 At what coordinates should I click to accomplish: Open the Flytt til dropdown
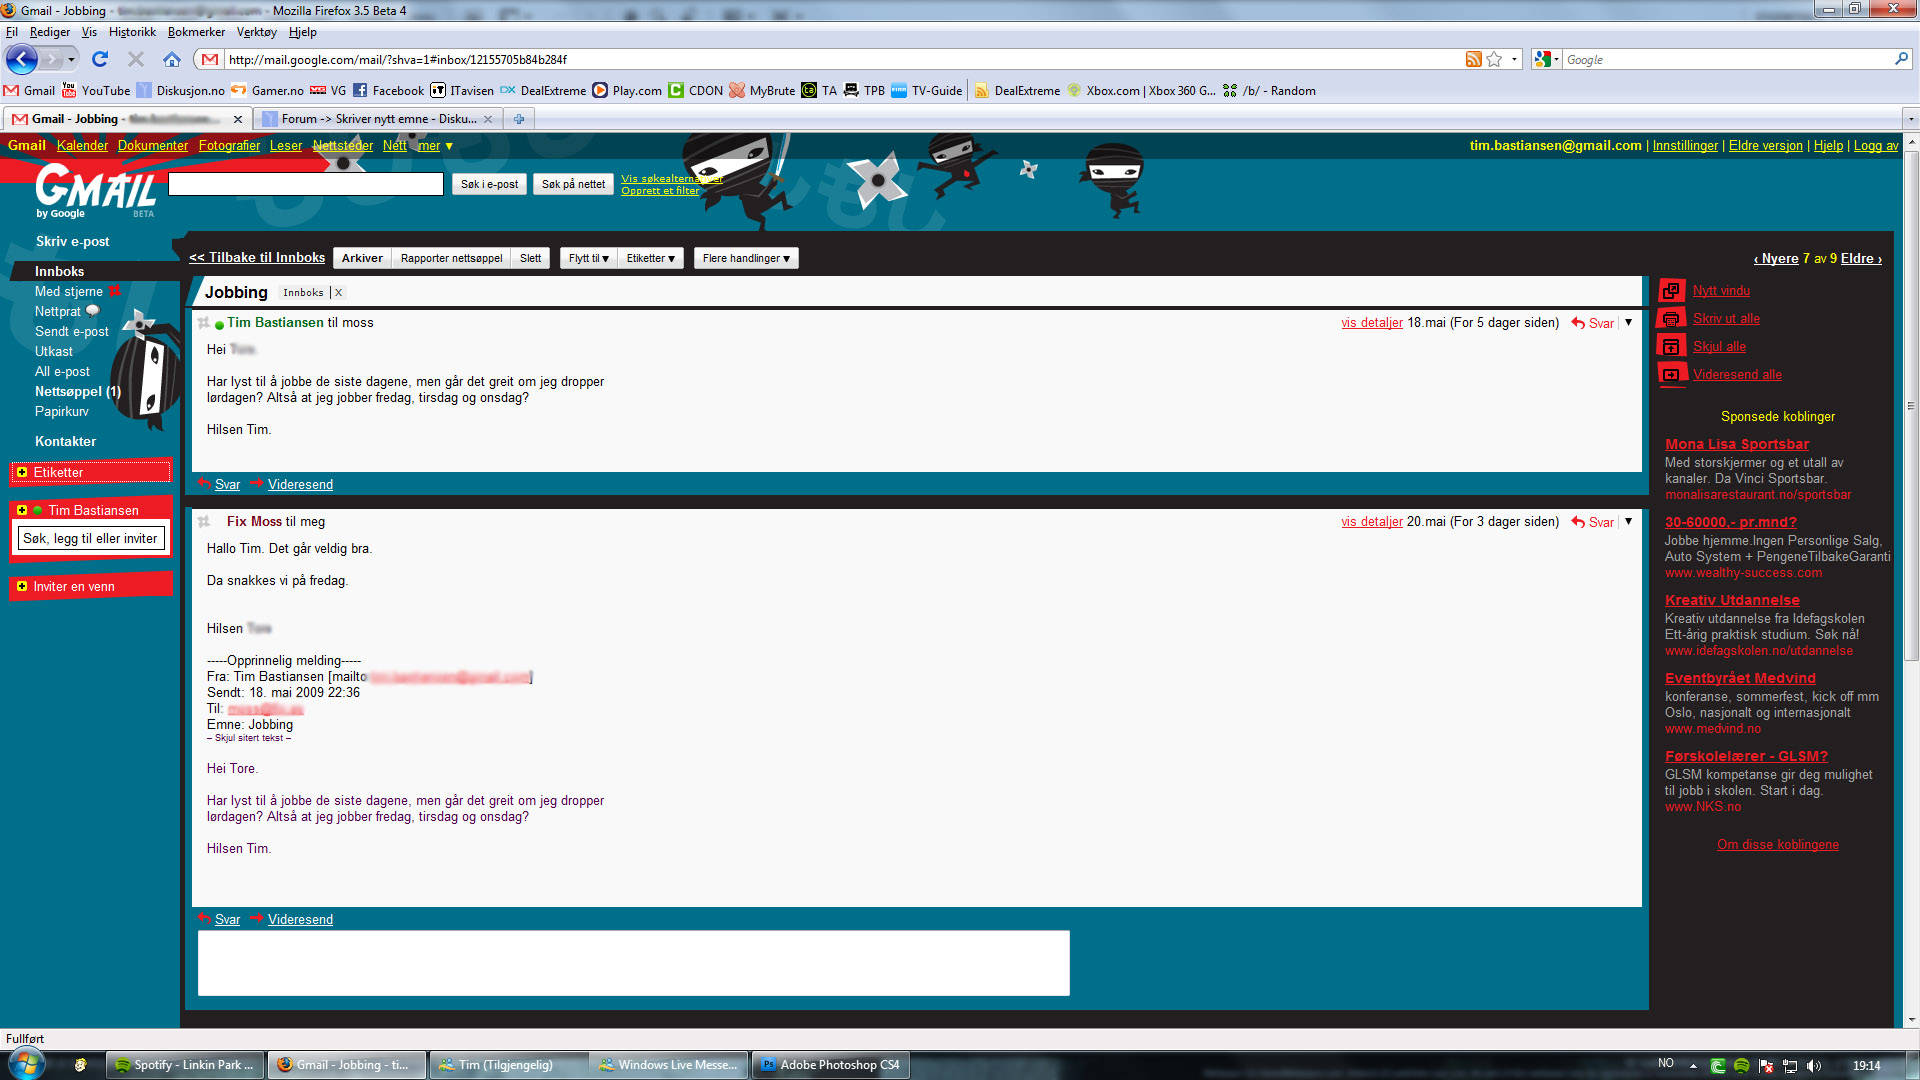tap(588, 258)
